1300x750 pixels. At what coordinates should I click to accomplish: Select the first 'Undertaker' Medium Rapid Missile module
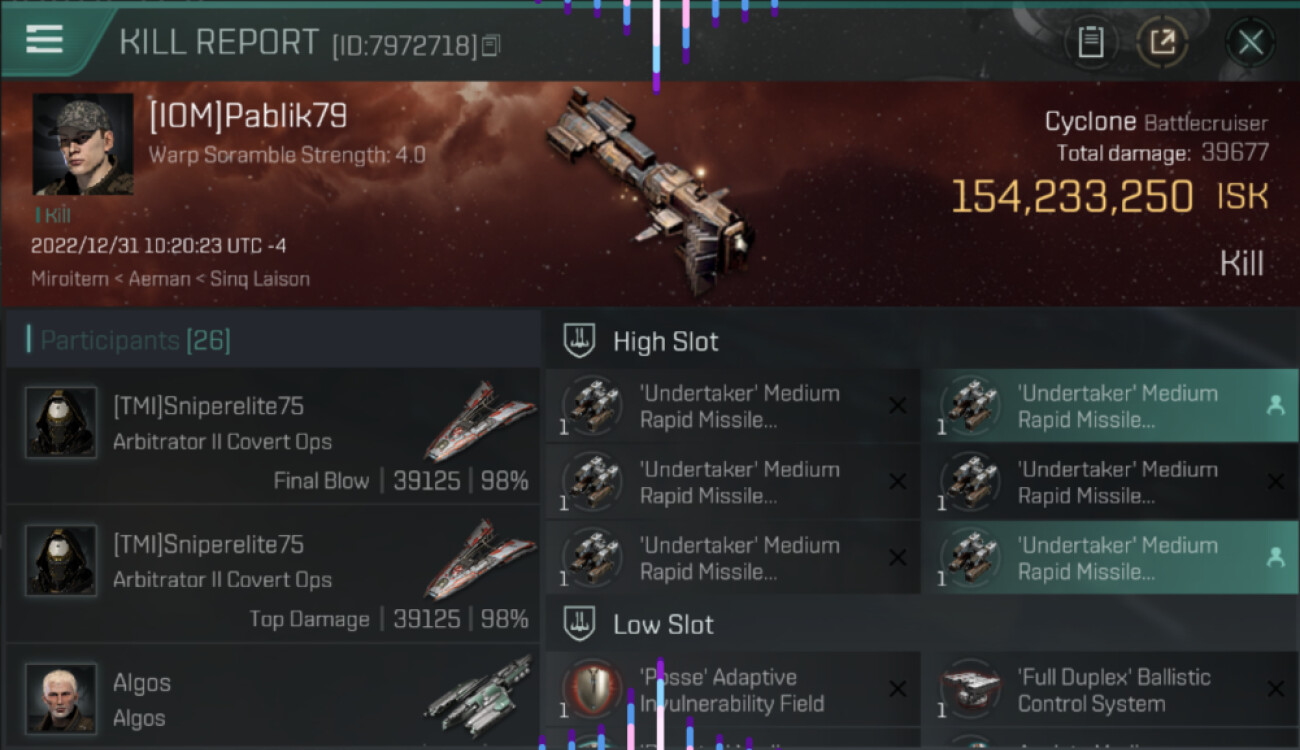[x=732, y=405]
